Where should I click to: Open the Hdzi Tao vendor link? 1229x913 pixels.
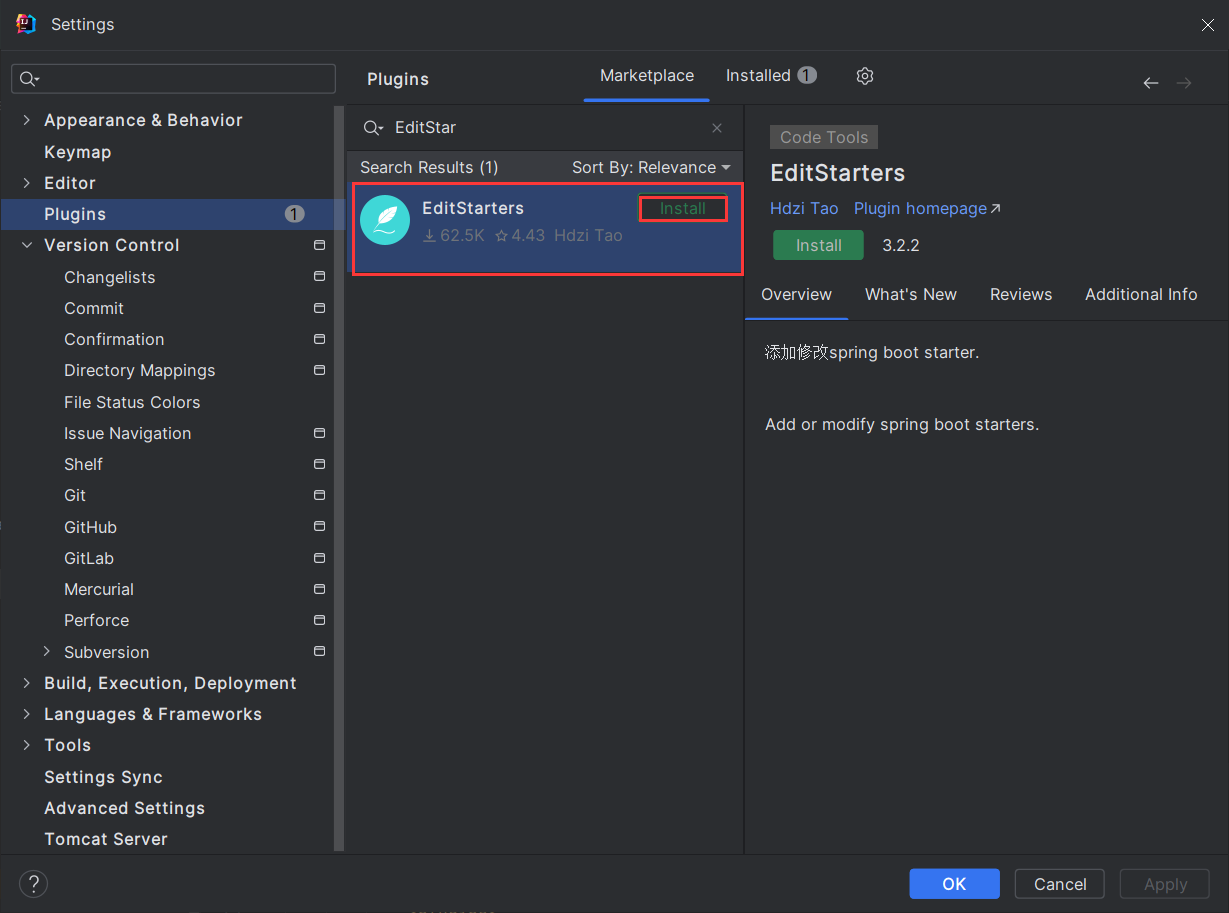pos(804,208)
